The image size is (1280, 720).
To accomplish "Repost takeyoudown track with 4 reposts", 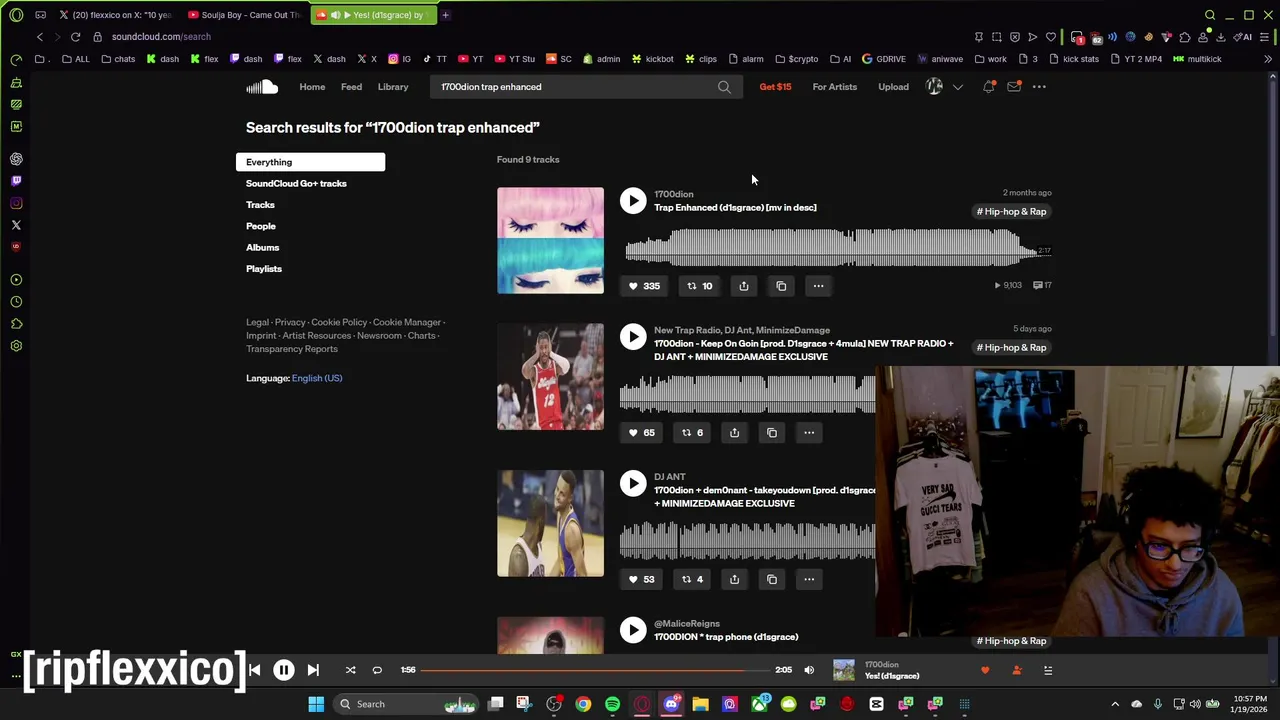I will [x=692, y=579].
